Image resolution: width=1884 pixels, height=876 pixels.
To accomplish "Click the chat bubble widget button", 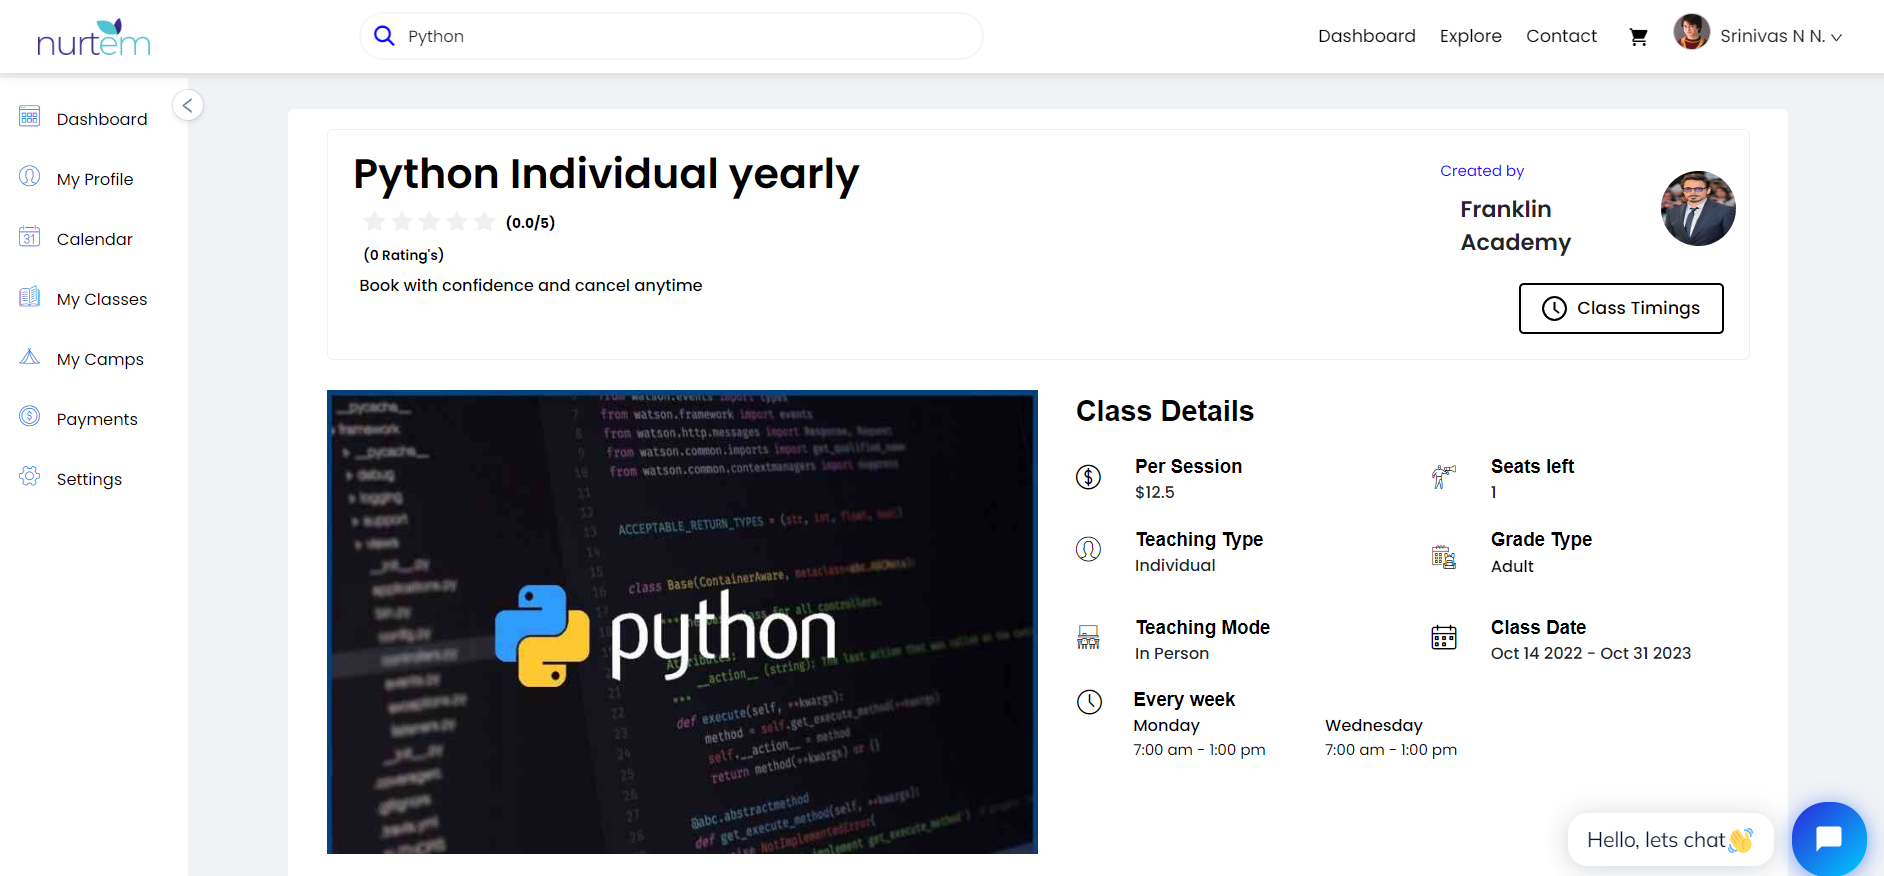I will (x=1828, y=838).
